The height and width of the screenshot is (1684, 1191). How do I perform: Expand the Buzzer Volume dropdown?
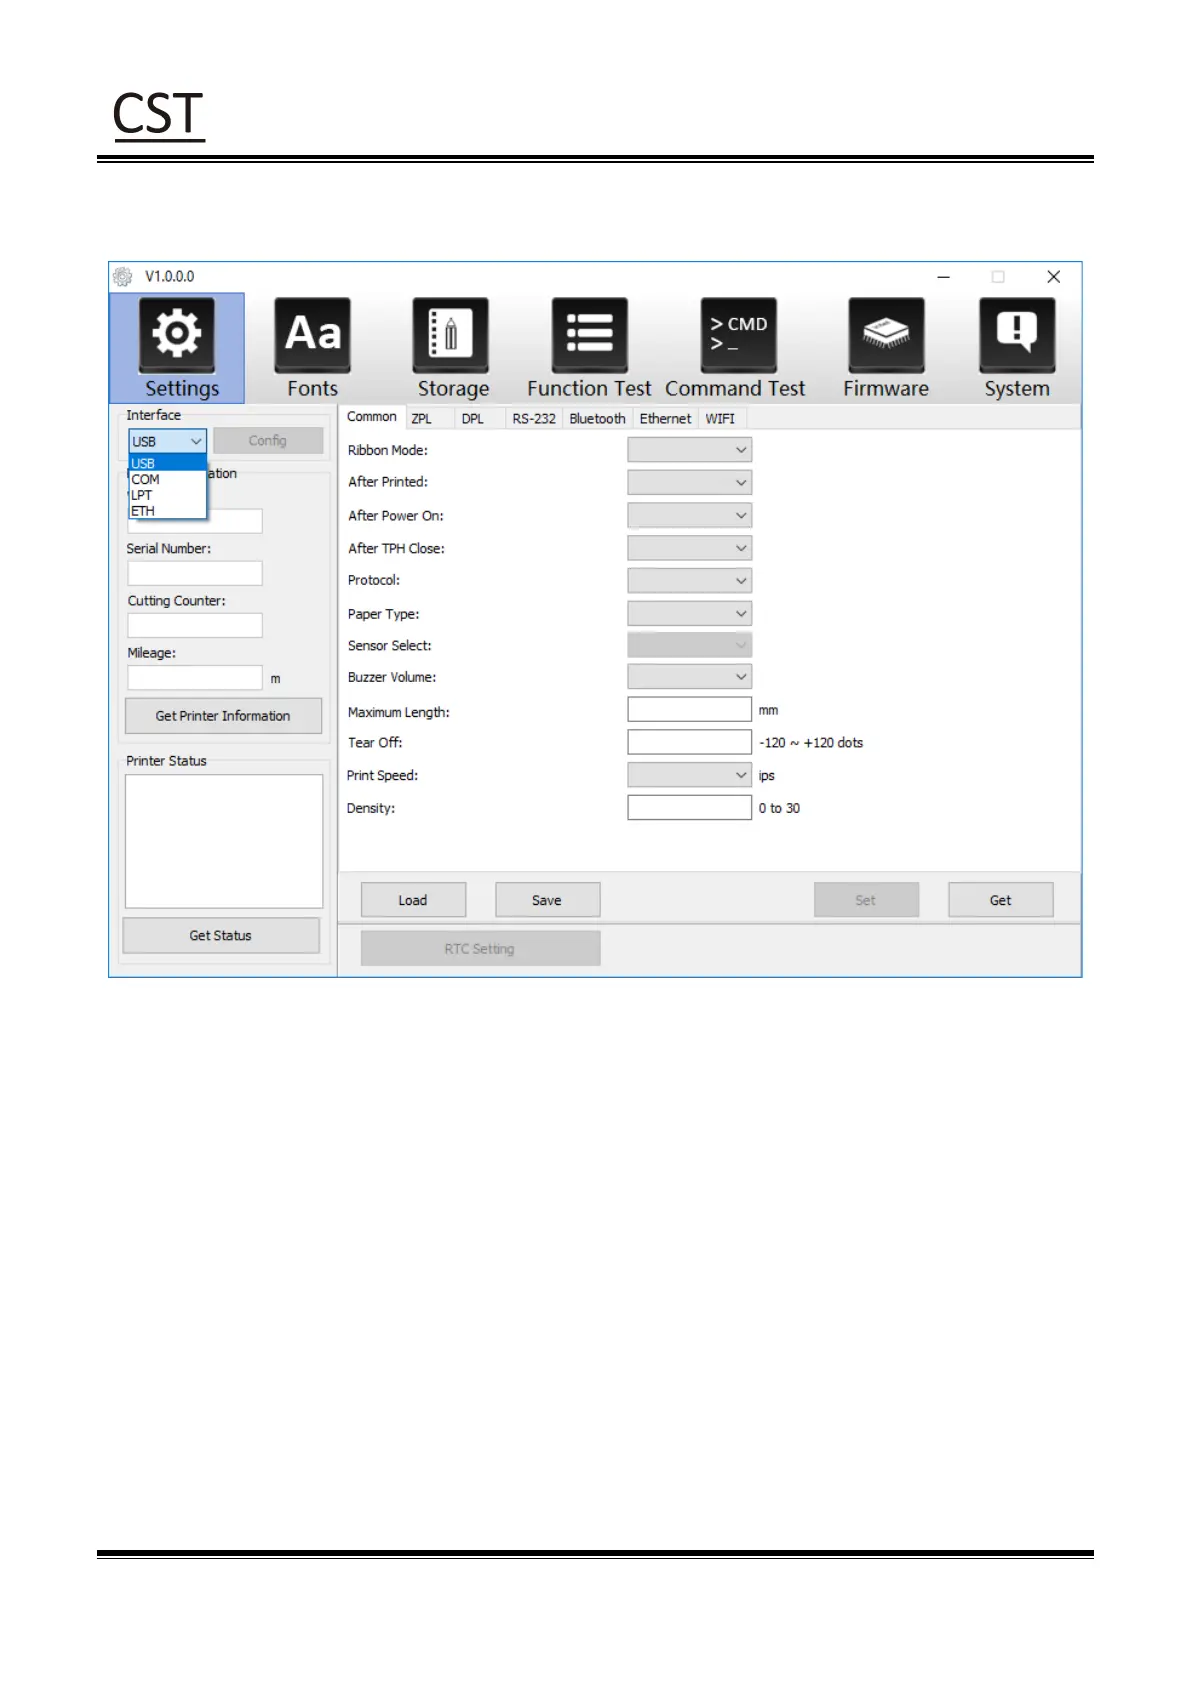(x=689, y=677)
